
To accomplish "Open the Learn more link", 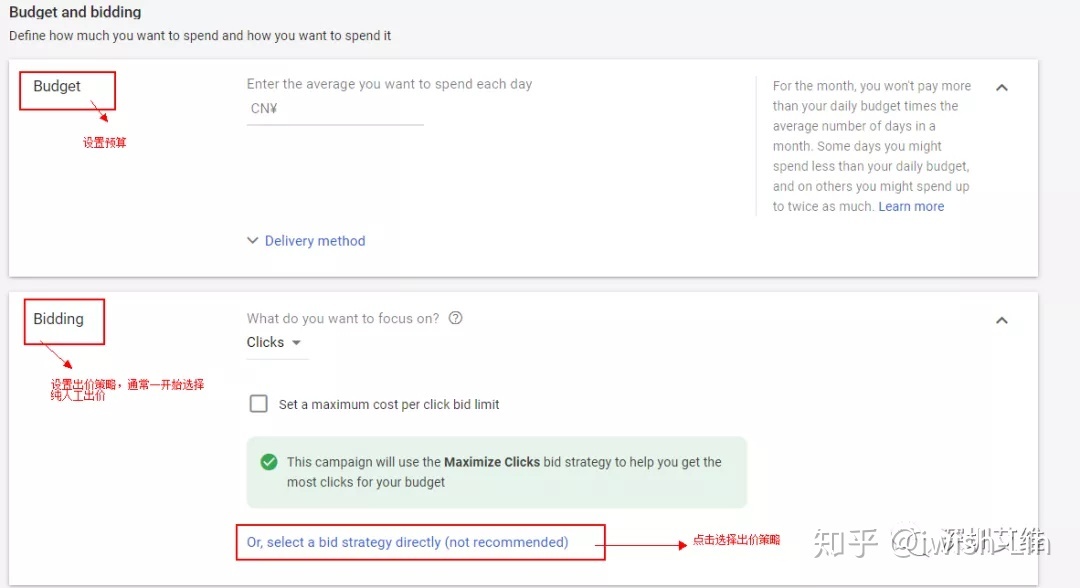I will click(x=911, y=207).
